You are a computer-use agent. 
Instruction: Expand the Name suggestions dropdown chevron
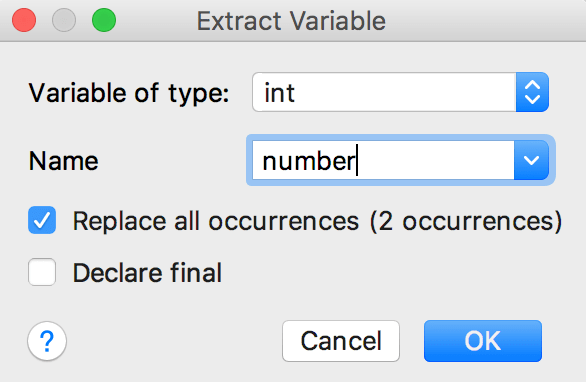pyautogui.click(x=531, y=160)
